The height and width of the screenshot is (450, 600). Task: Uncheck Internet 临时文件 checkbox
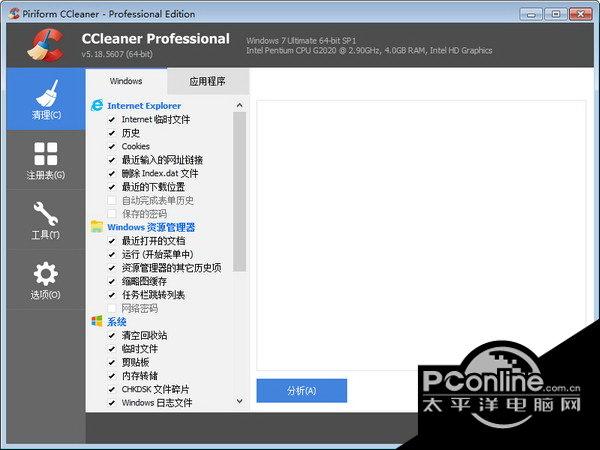tap(112, 119)
